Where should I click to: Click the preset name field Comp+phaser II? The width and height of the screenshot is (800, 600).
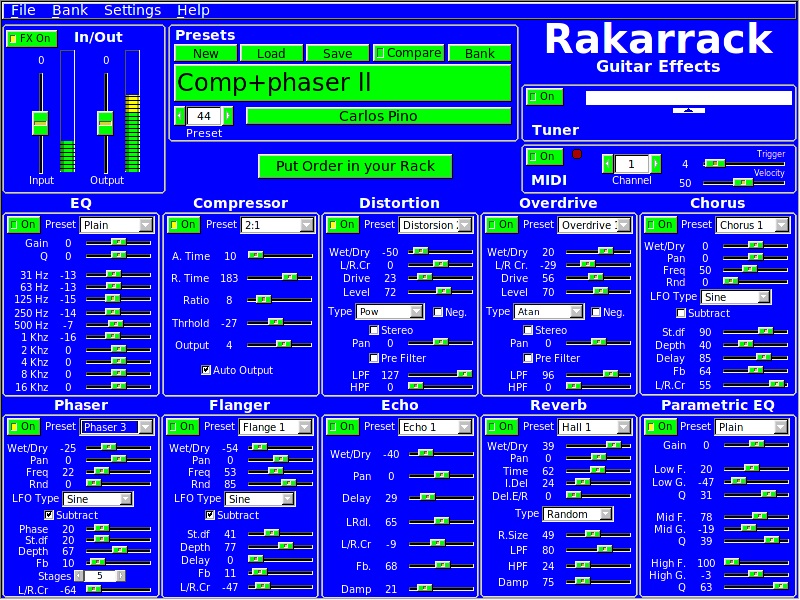tap(343, 83)
